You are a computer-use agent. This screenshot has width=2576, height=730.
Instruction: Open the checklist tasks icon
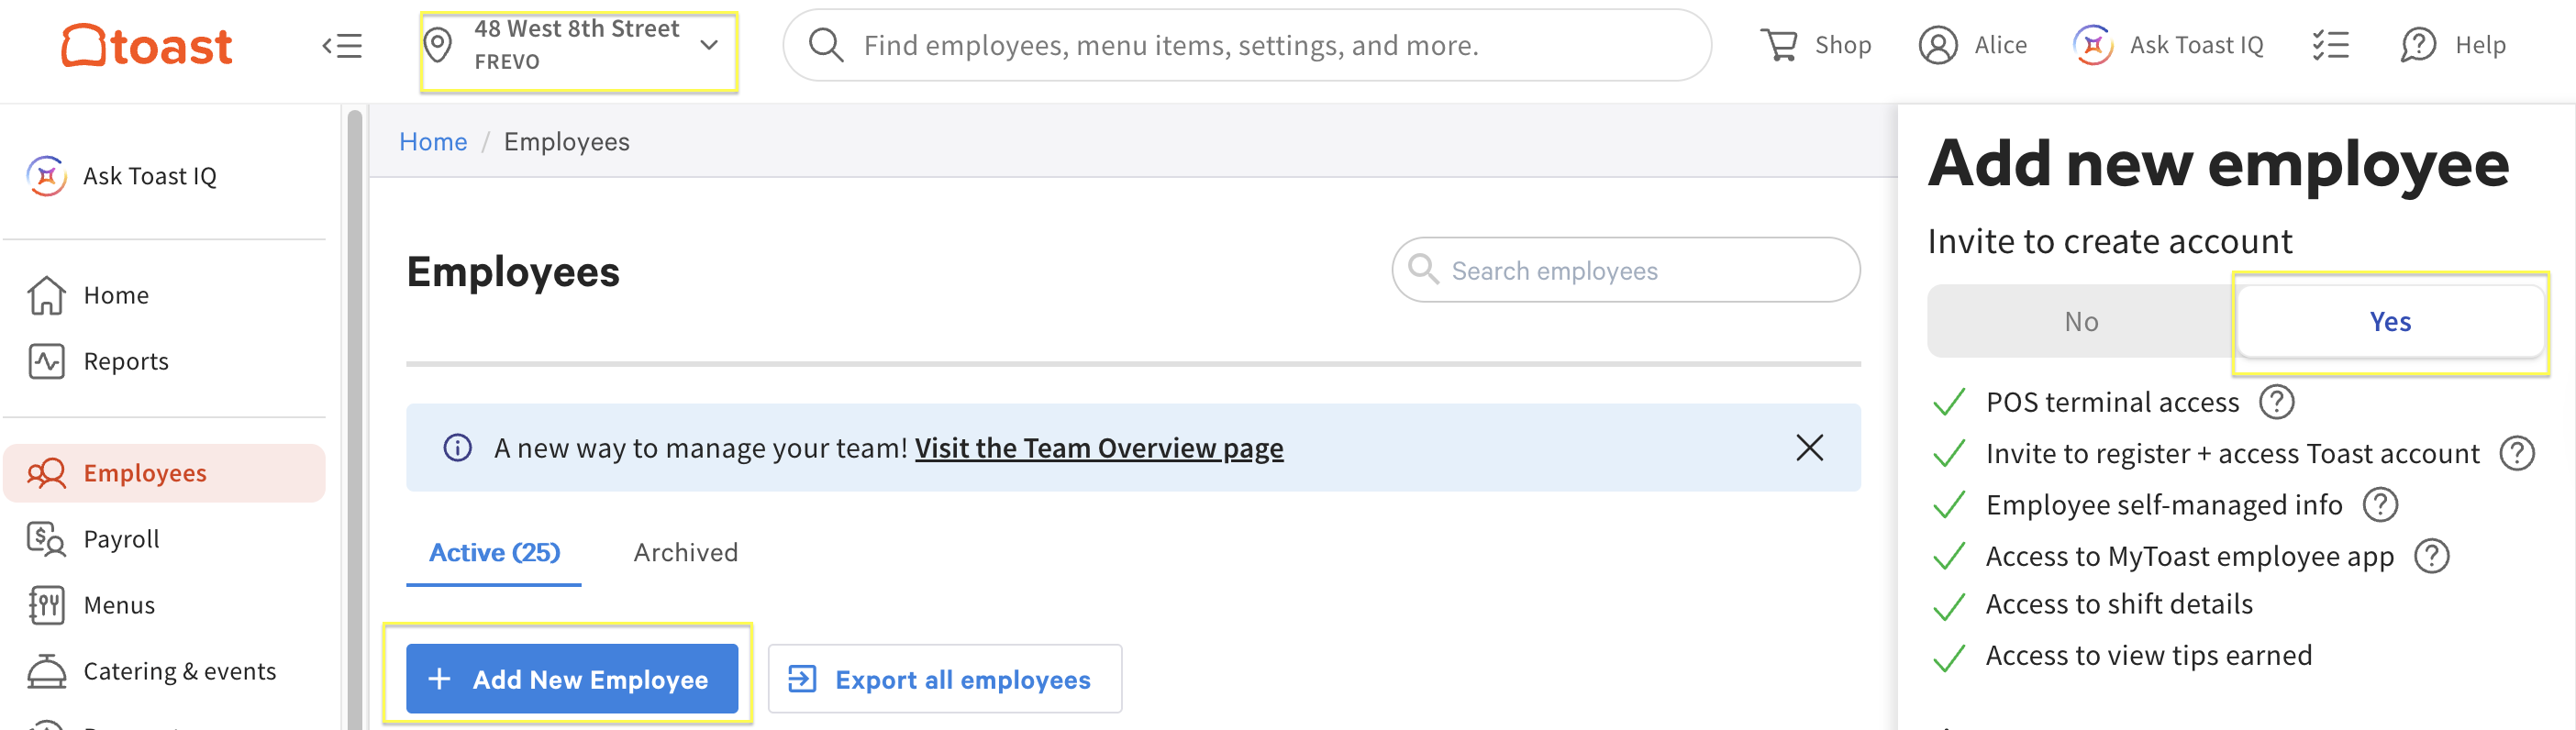[x=2330, y=45]
